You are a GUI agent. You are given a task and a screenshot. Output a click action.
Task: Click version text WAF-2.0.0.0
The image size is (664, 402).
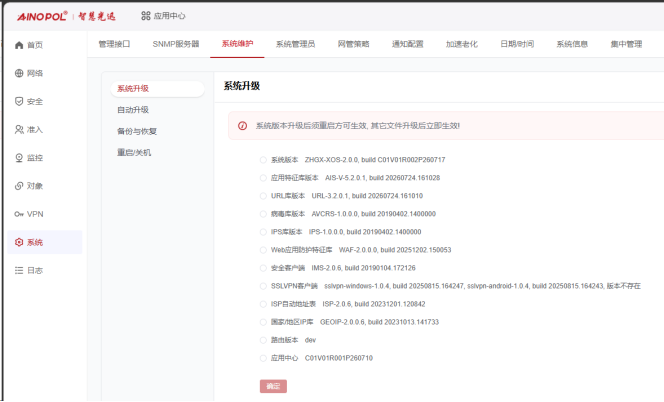tap(358, 250)
